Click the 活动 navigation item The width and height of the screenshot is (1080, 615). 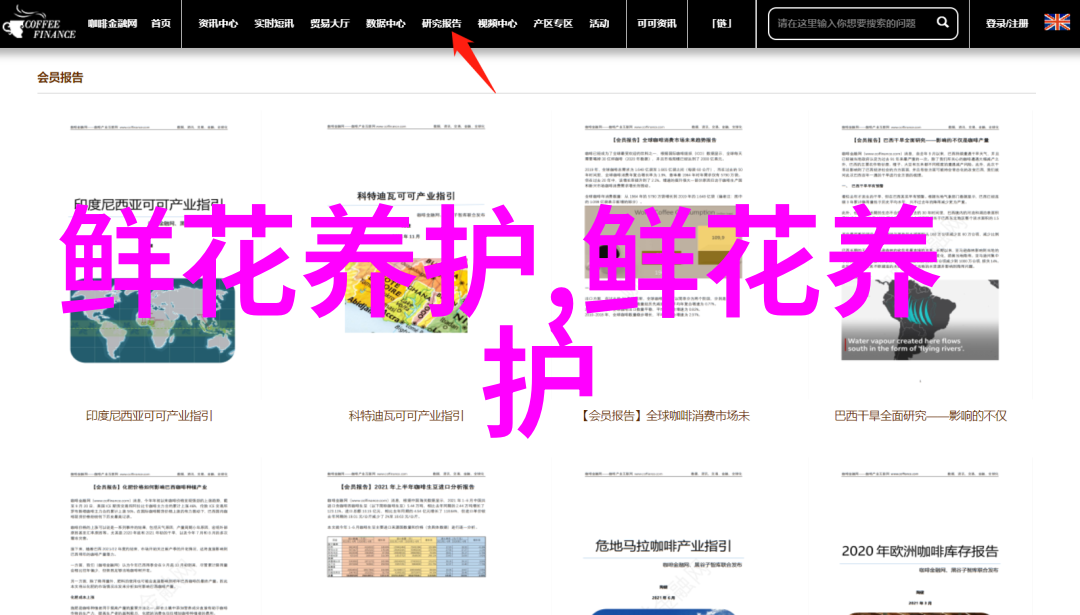(599, 23)
